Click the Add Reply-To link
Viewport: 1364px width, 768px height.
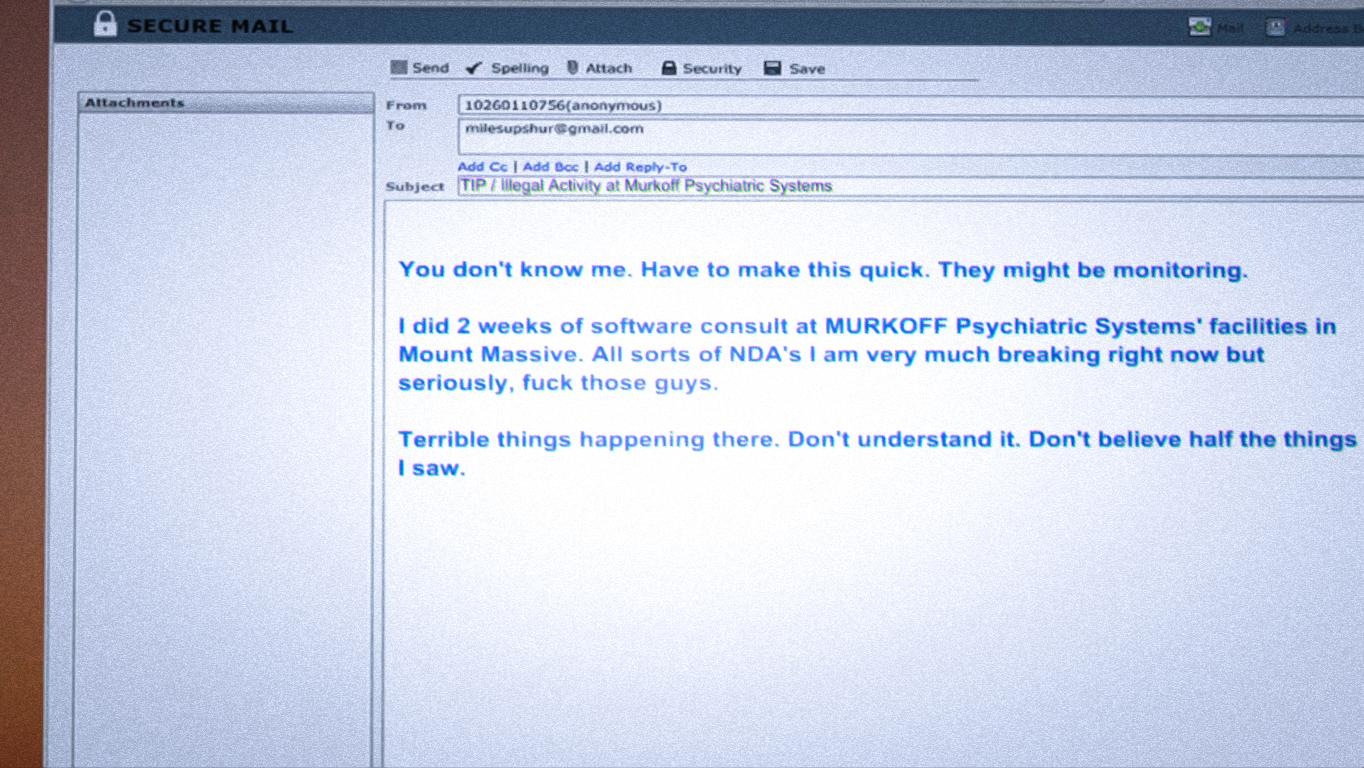pyautogui.click(x=640, y=167)
